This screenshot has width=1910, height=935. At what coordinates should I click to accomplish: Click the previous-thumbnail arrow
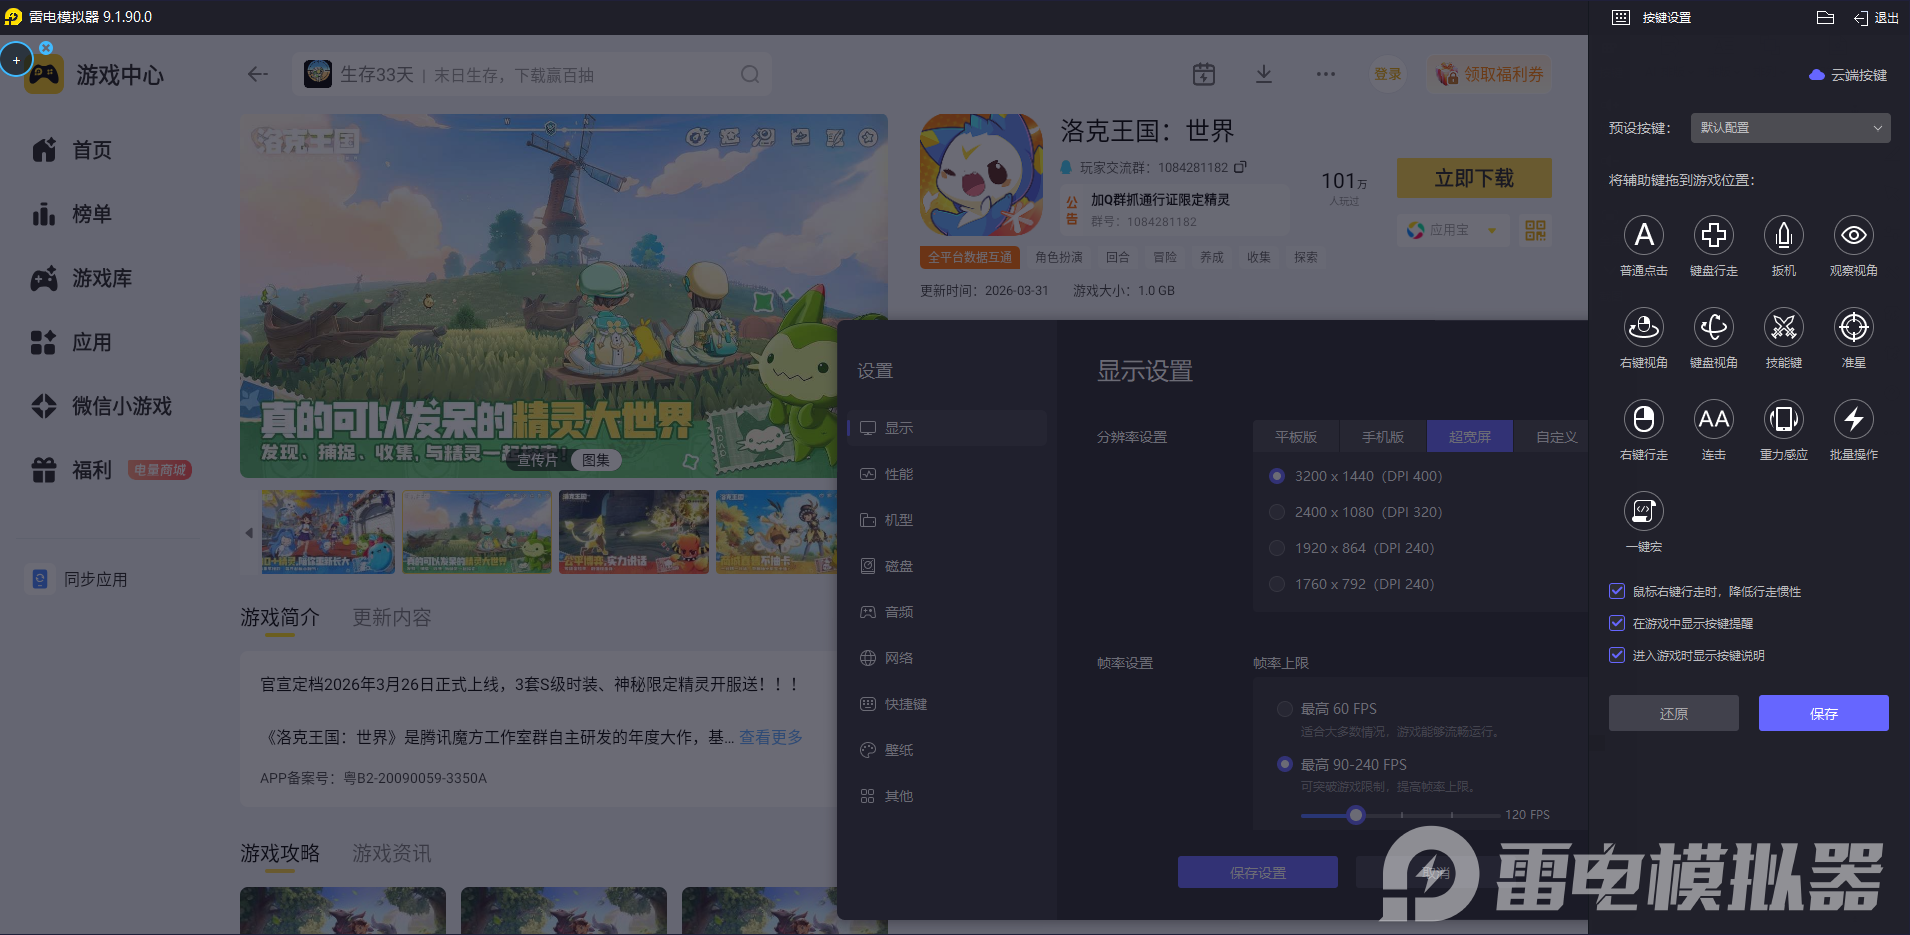coord(249,533)
